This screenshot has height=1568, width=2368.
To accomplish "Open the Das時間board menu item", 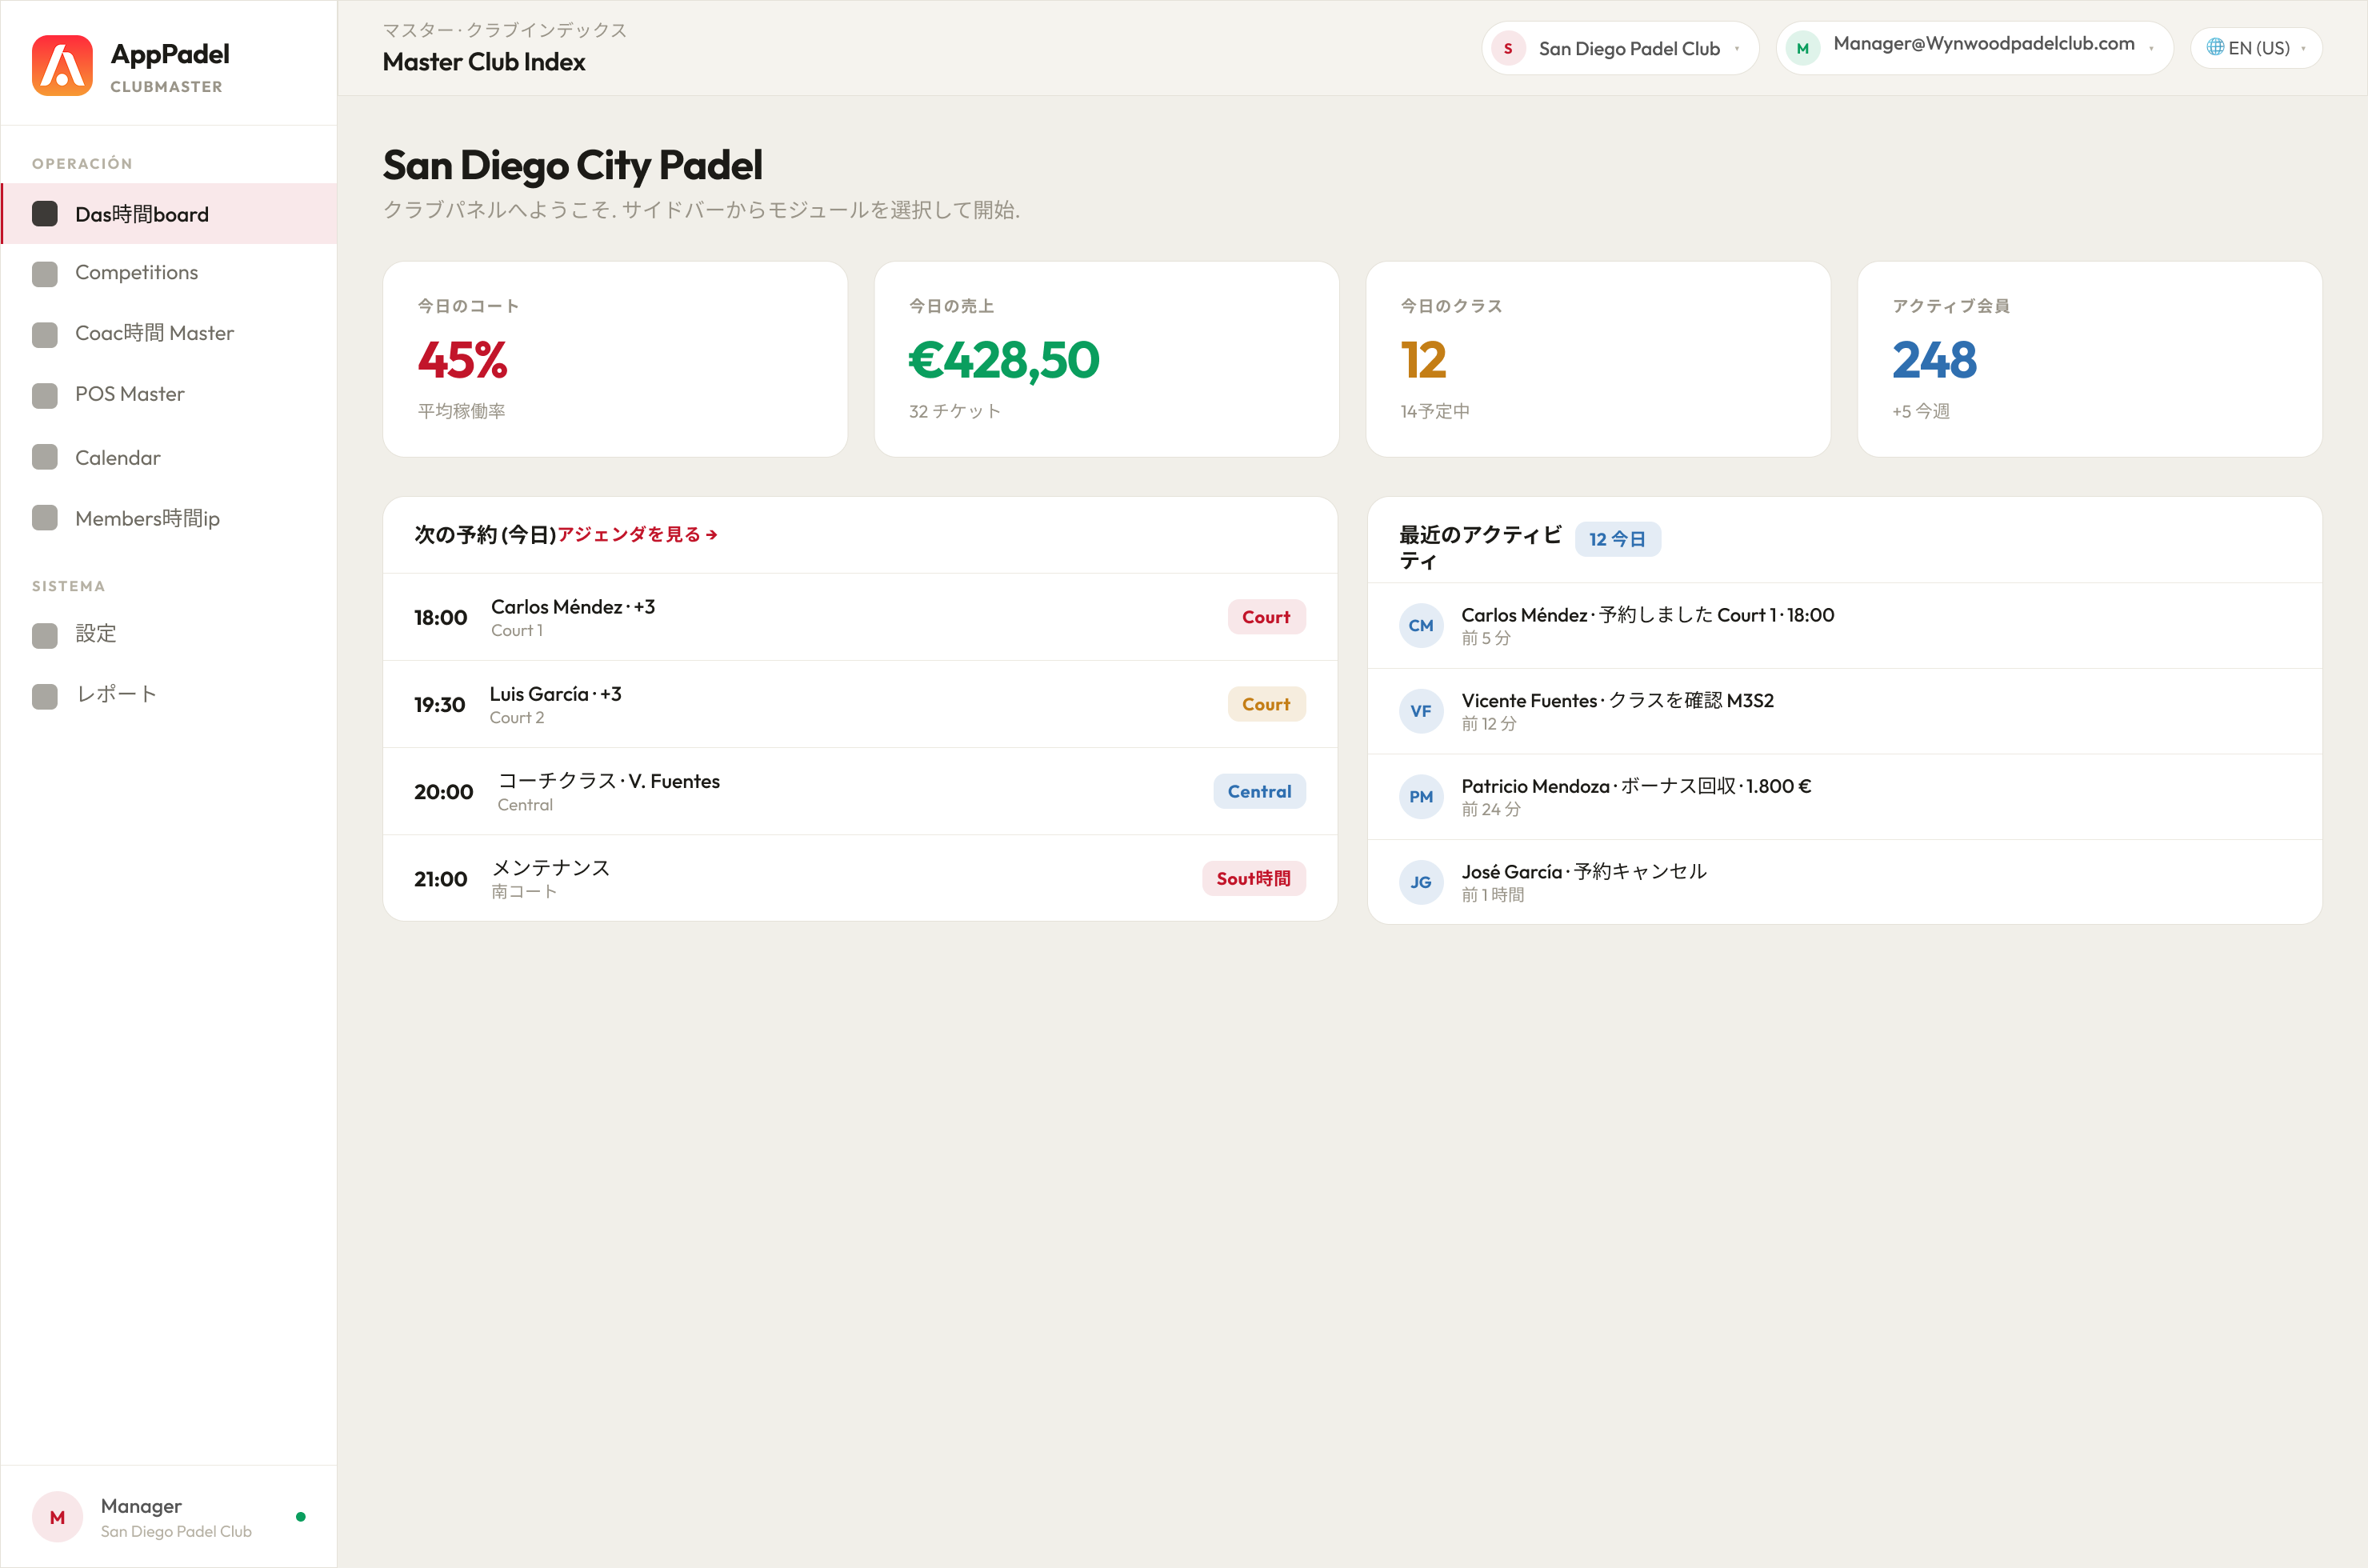I will tap(169, 214).
